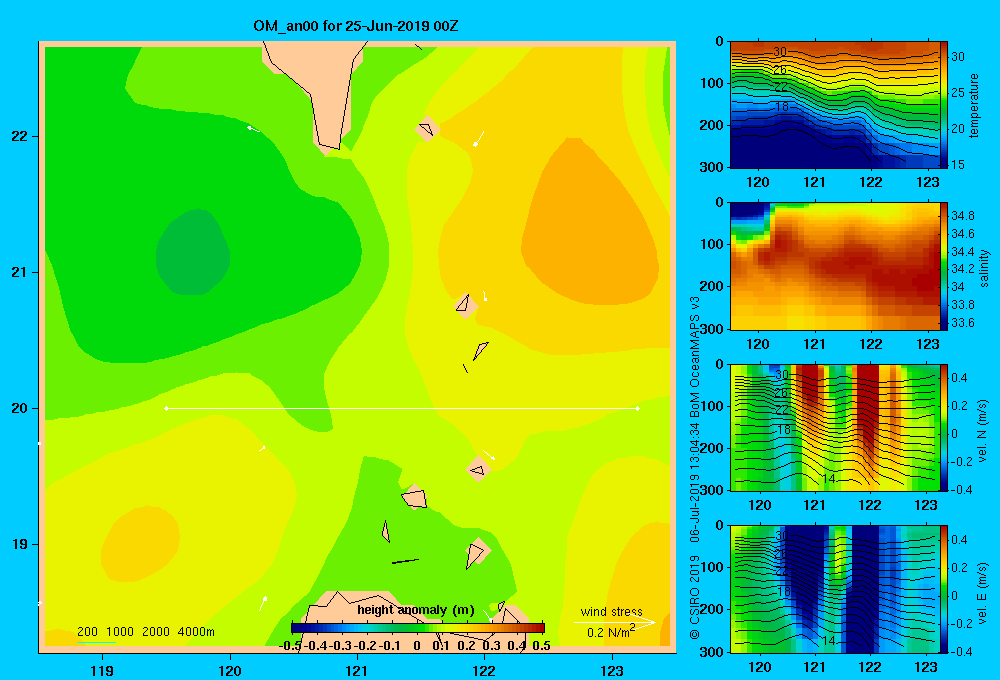Click the plot title 'OM_an00 for 25-Jun-2019 00Z'

[355, 26]
